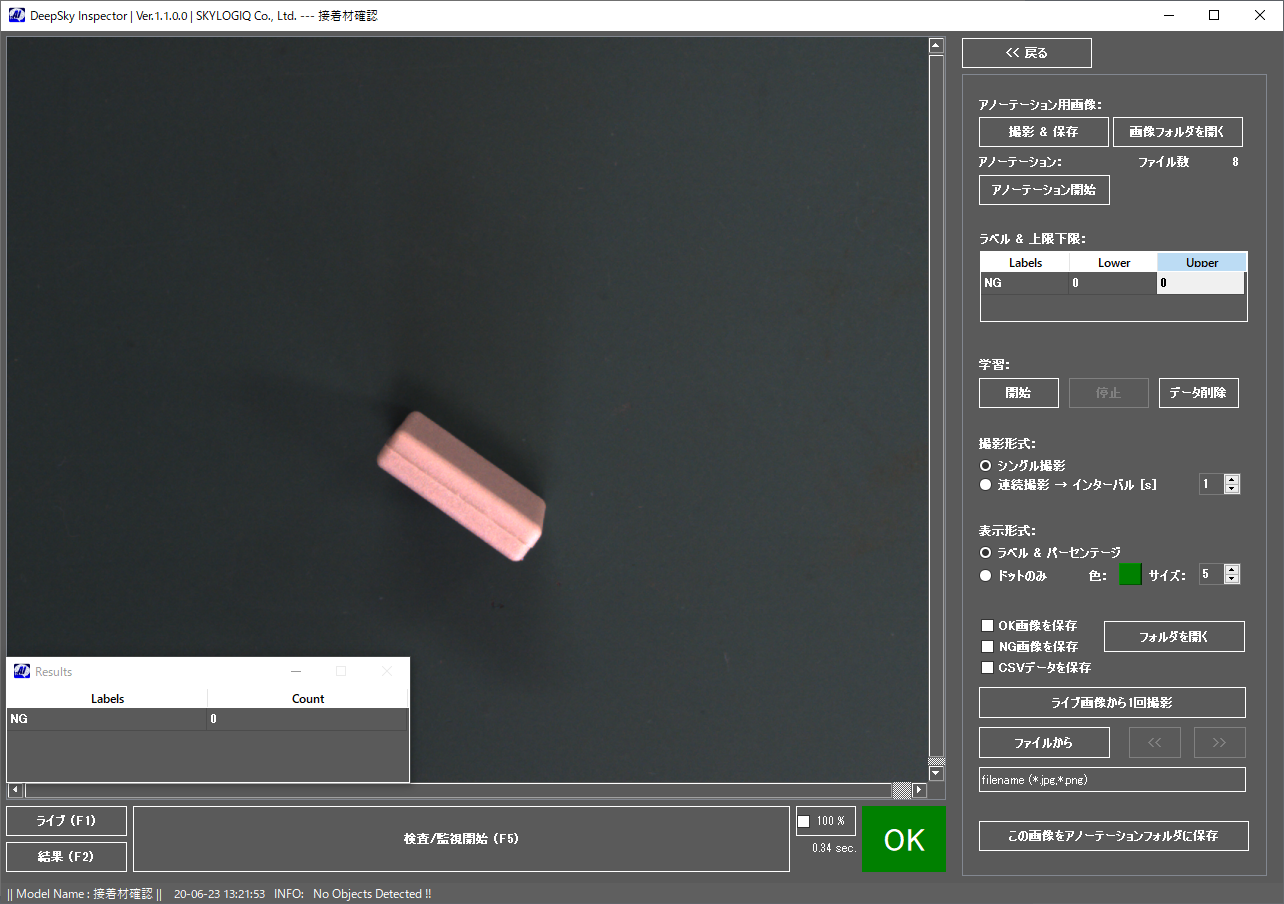Click ライブ画像から1回撮影 button
This screenshot has height=904, width=1284.
(1112, 703)
